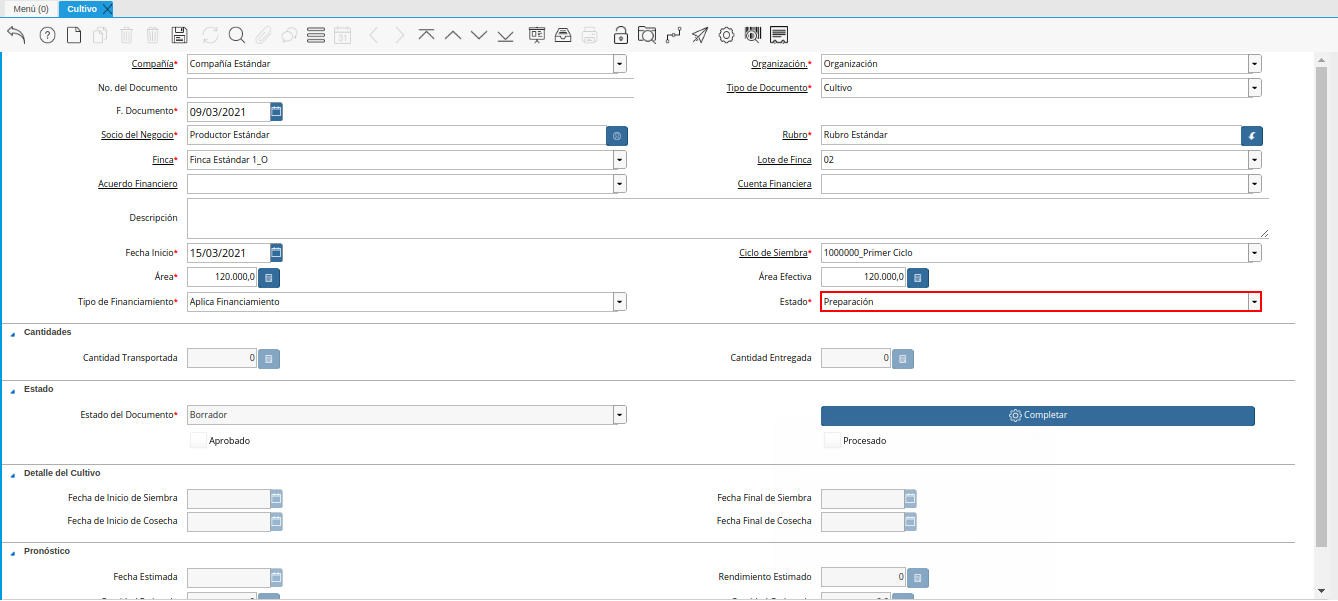Create a new record with blank page icon
The image size is (1338, 601).
tap(74, 35)
